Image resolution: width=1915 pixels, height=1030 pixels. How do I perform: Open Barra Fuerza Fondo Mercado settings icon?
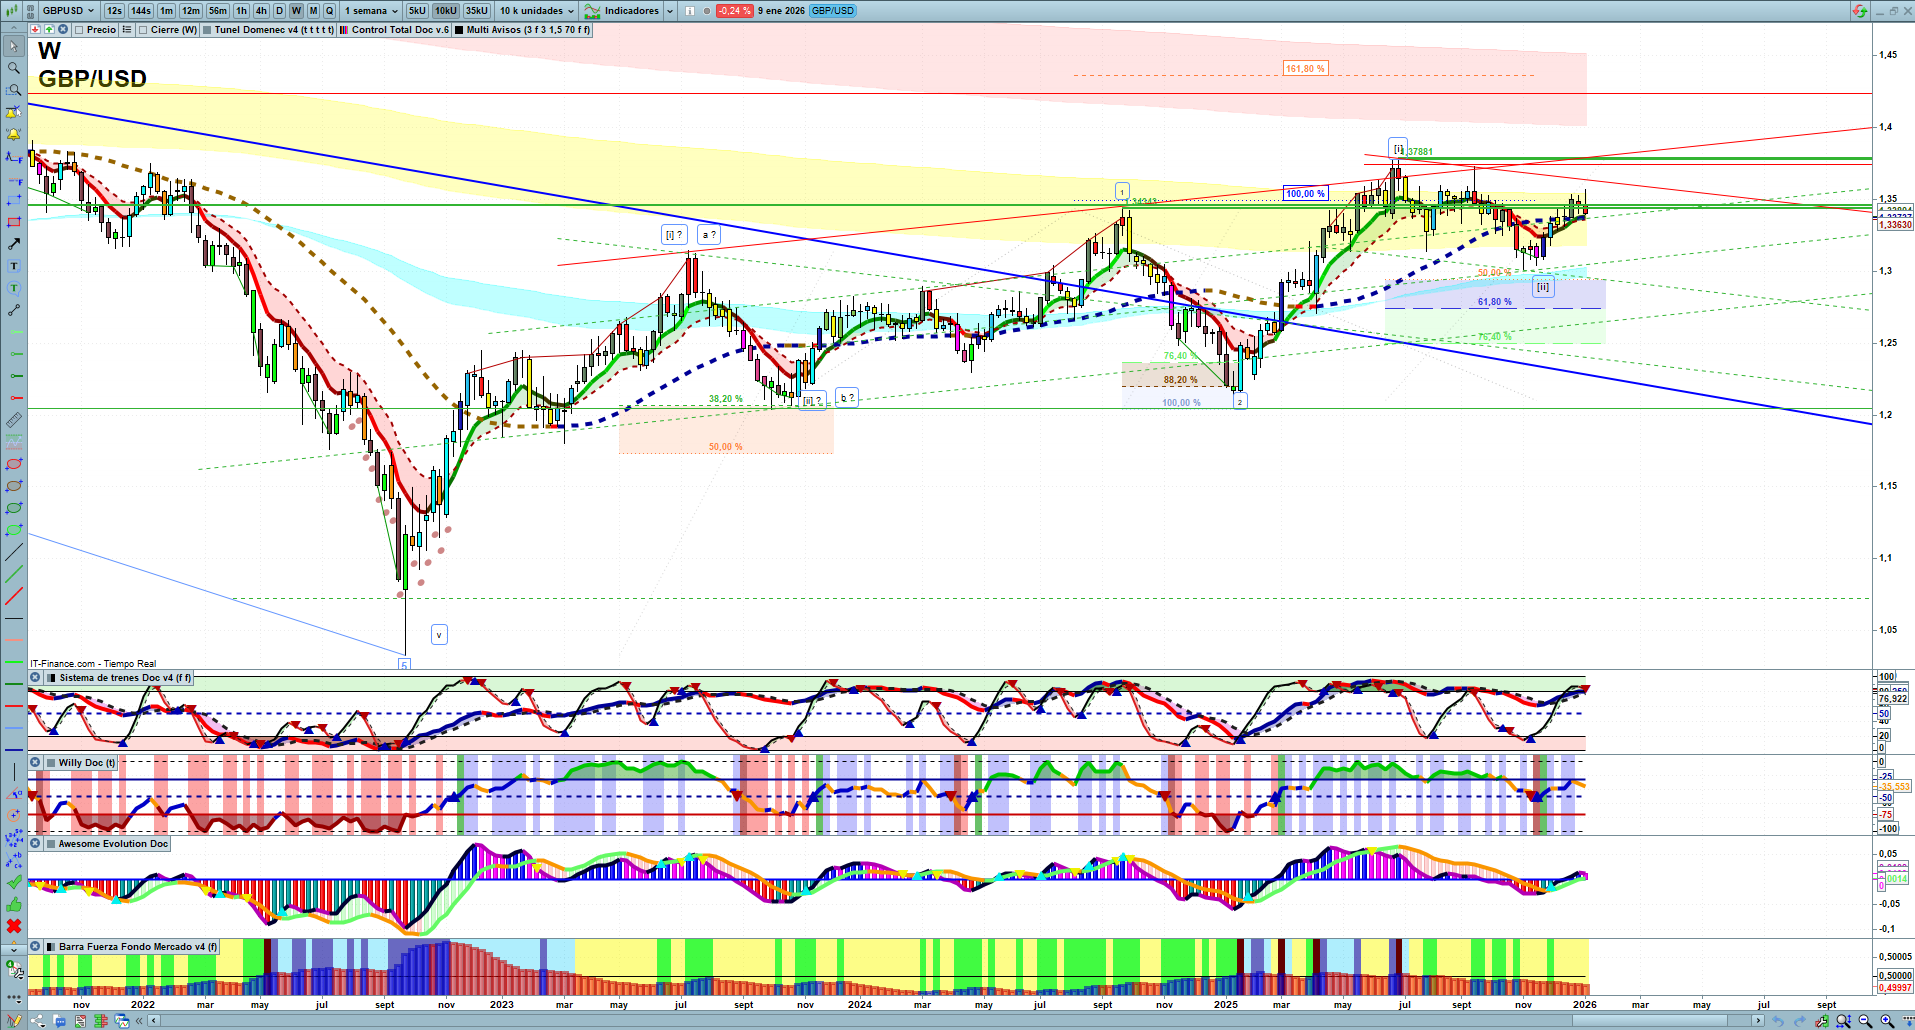[35, 947]
